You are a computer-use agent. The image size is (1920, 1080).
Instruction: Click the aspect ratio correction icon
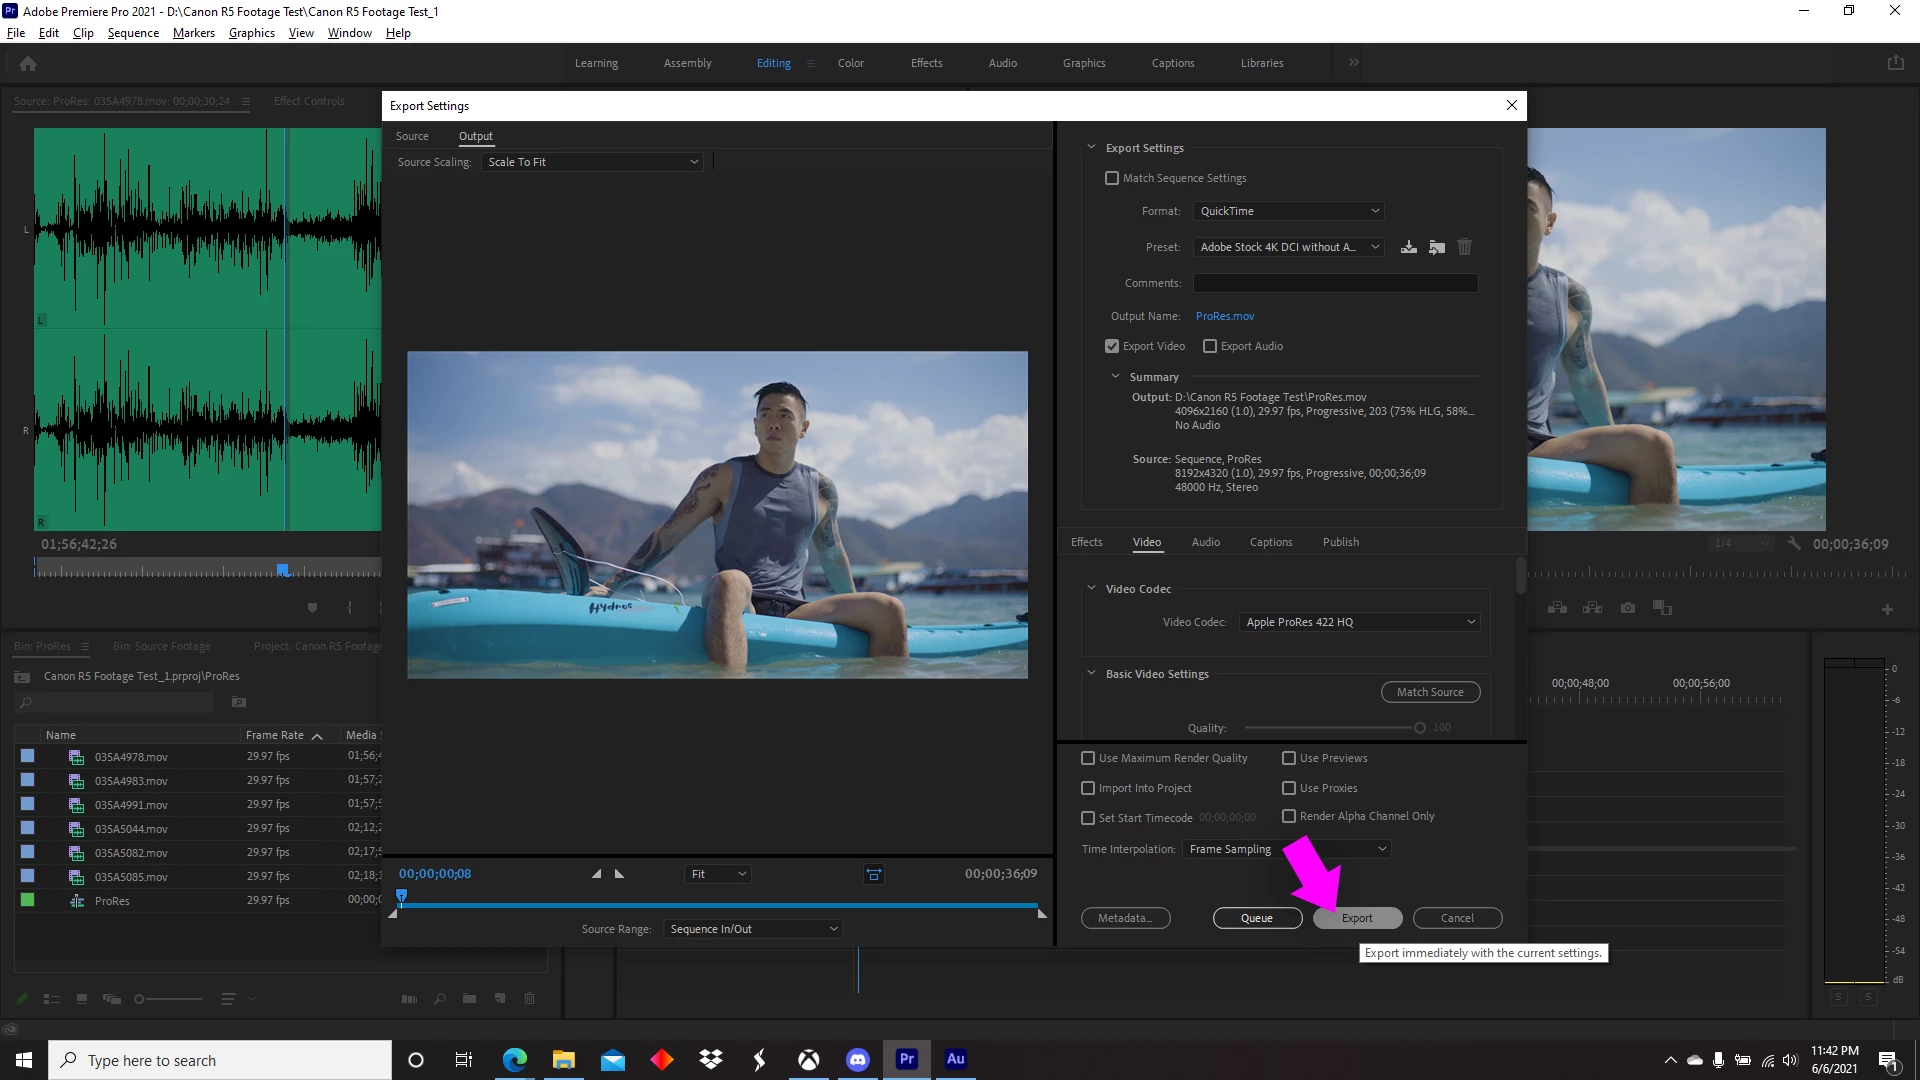click(873, 874)
